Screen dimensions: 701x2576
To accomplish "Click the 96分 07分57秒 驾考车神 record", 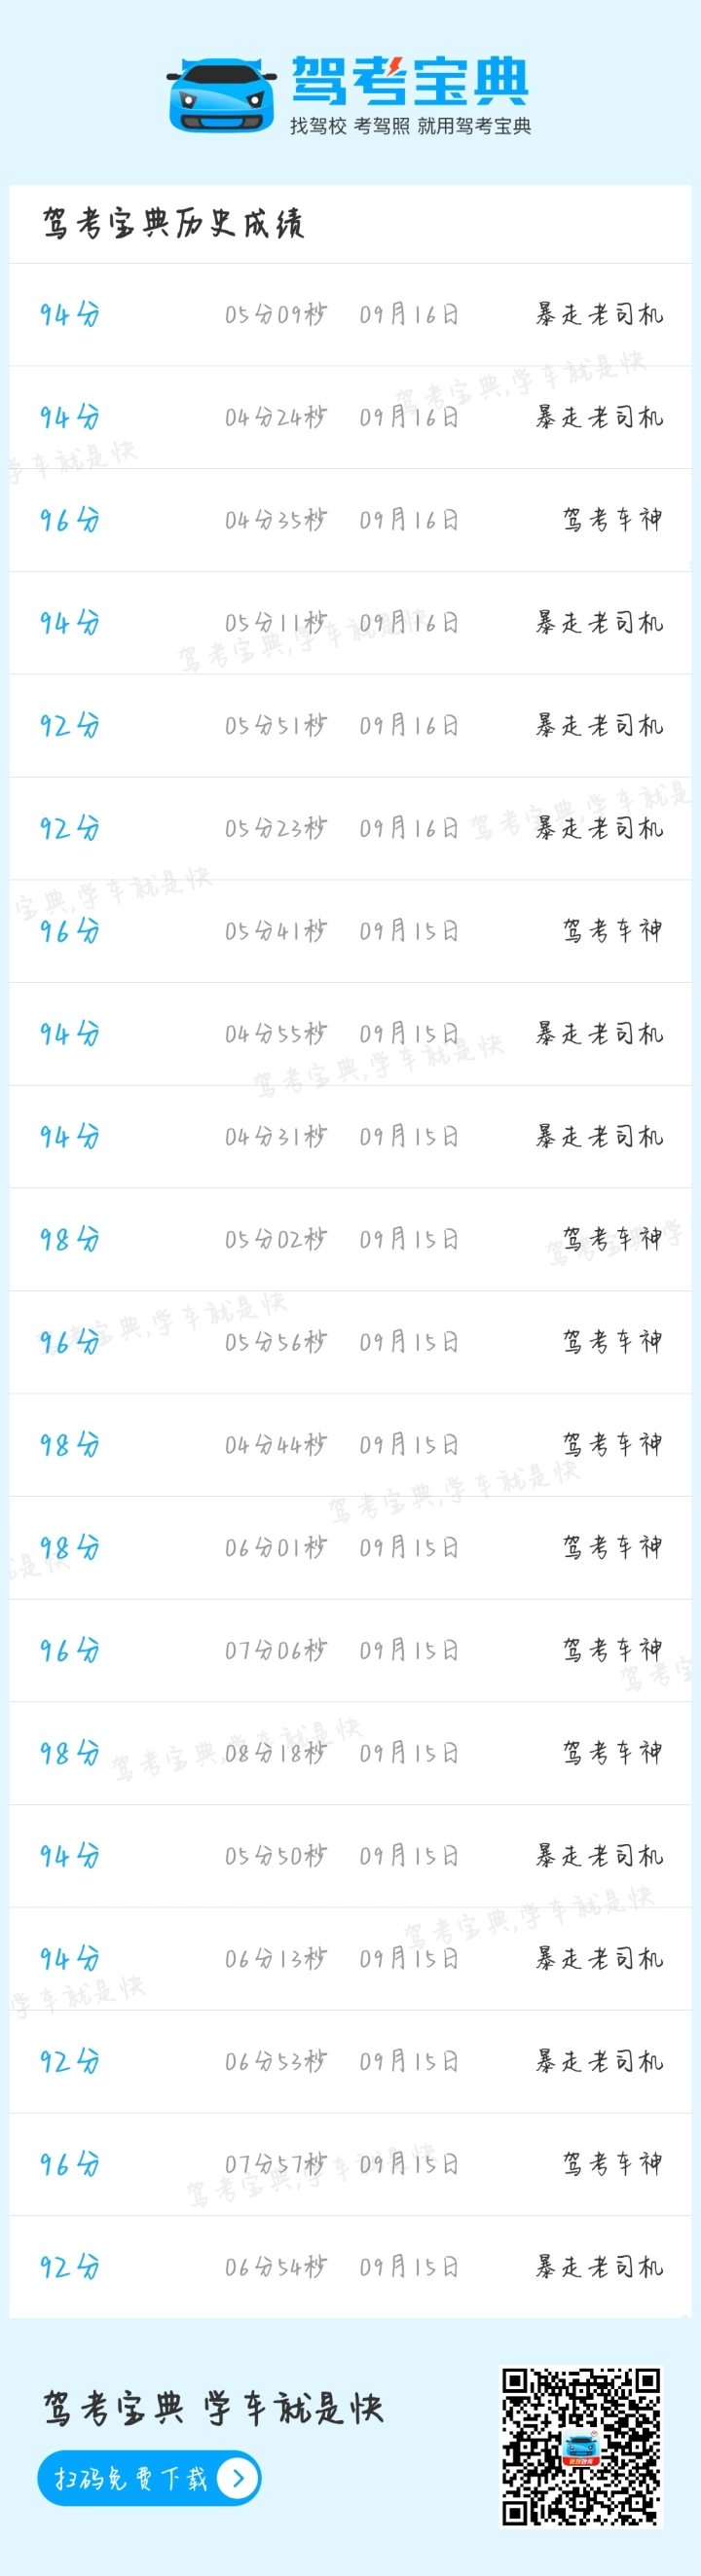I will click(350, 2165).
